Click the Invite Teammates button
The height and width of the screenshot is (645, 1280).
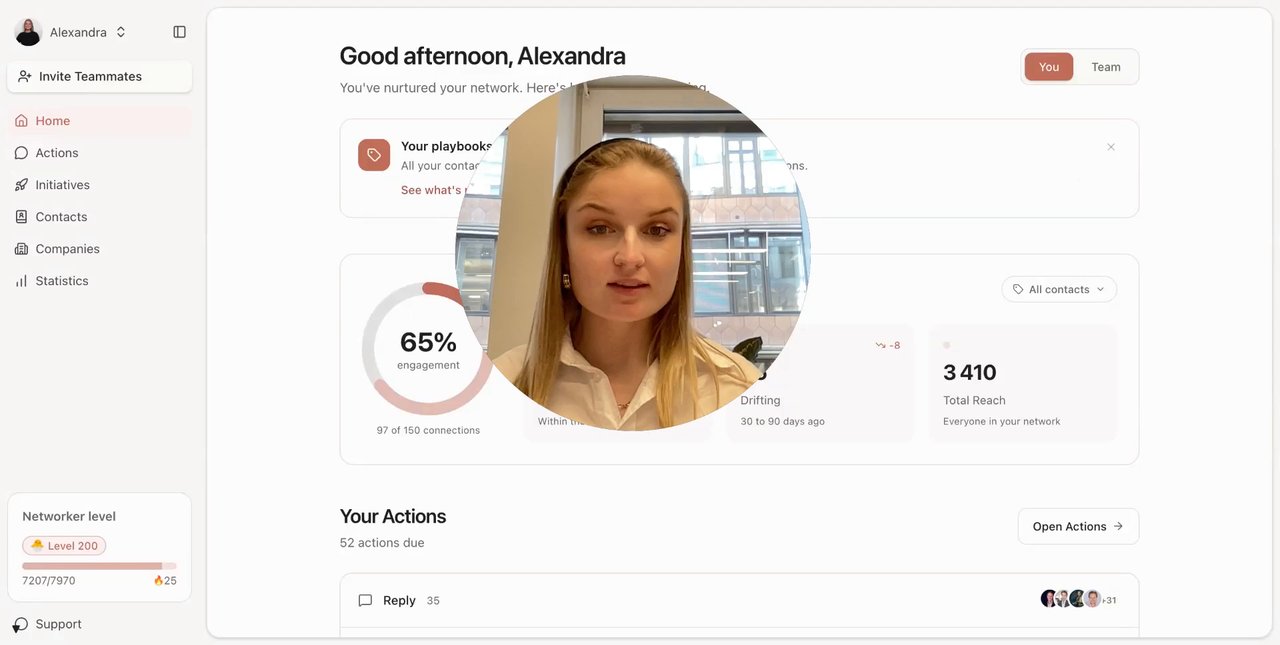[99, 76]
